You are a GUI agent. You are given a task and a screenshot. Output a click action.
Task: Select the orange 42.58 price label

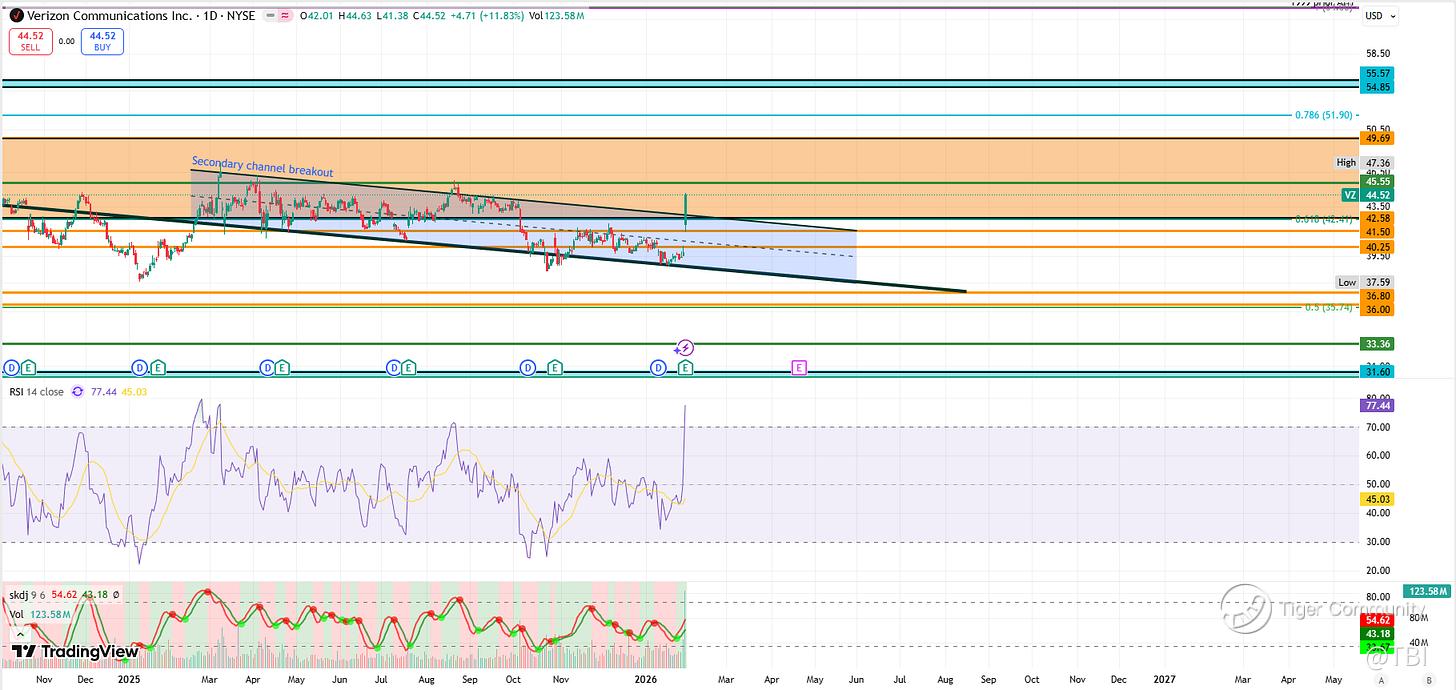(1376, 217)
